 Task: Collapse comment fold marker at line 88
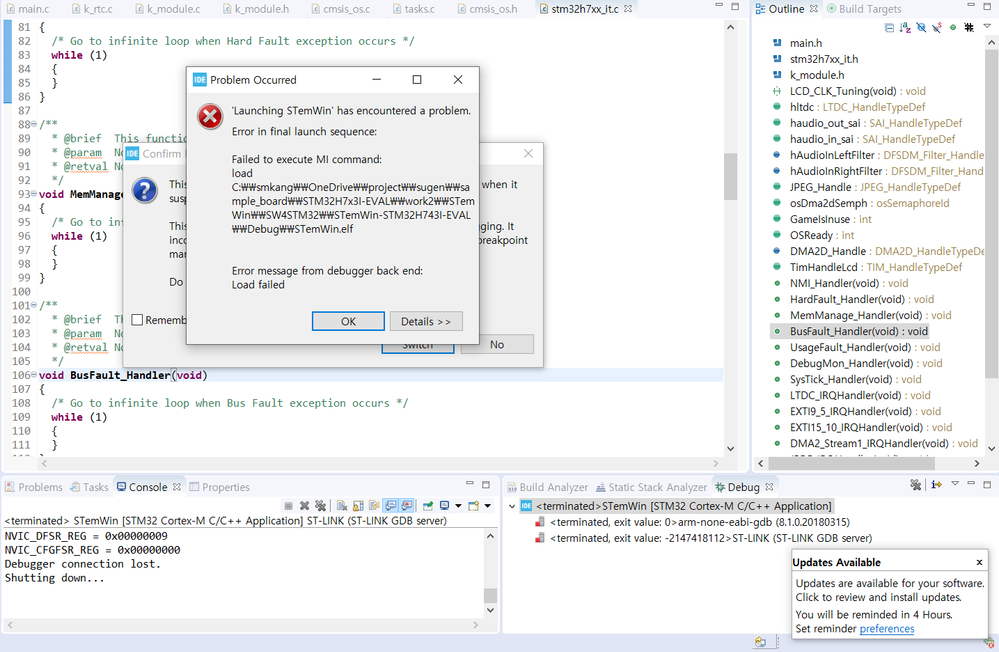(x=34, y=124)
